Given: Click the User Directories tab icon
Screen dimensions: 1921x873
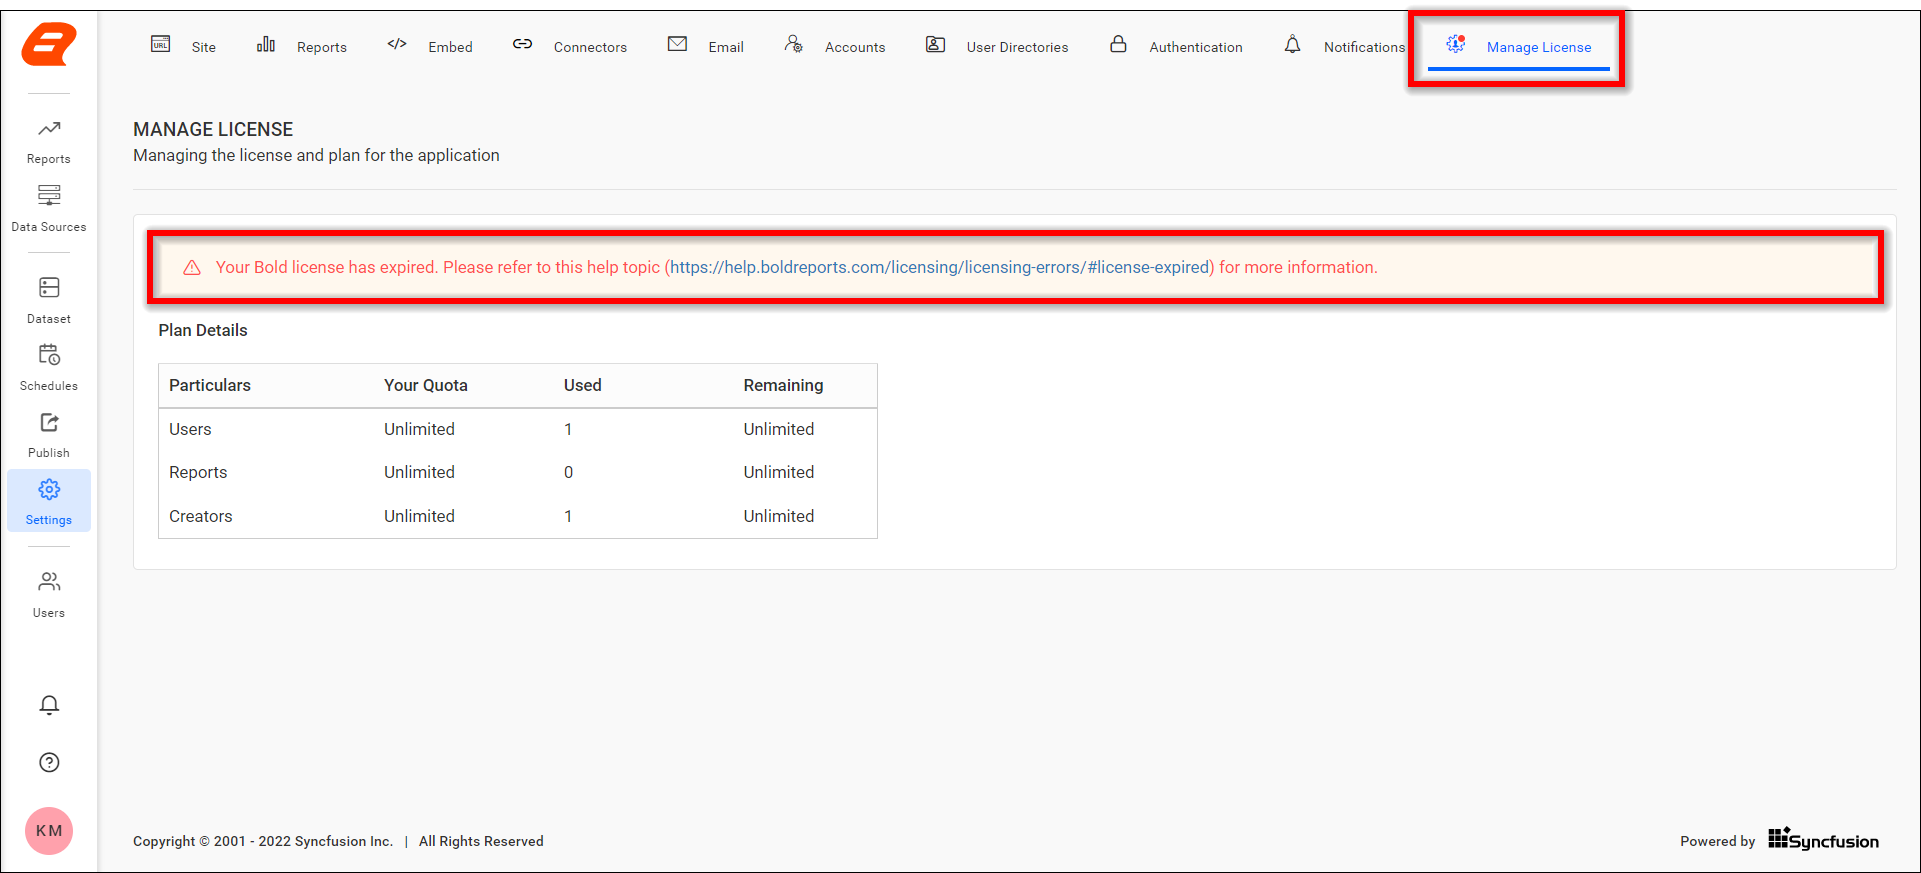Looking at the screenshot, I should pos(935,44).
